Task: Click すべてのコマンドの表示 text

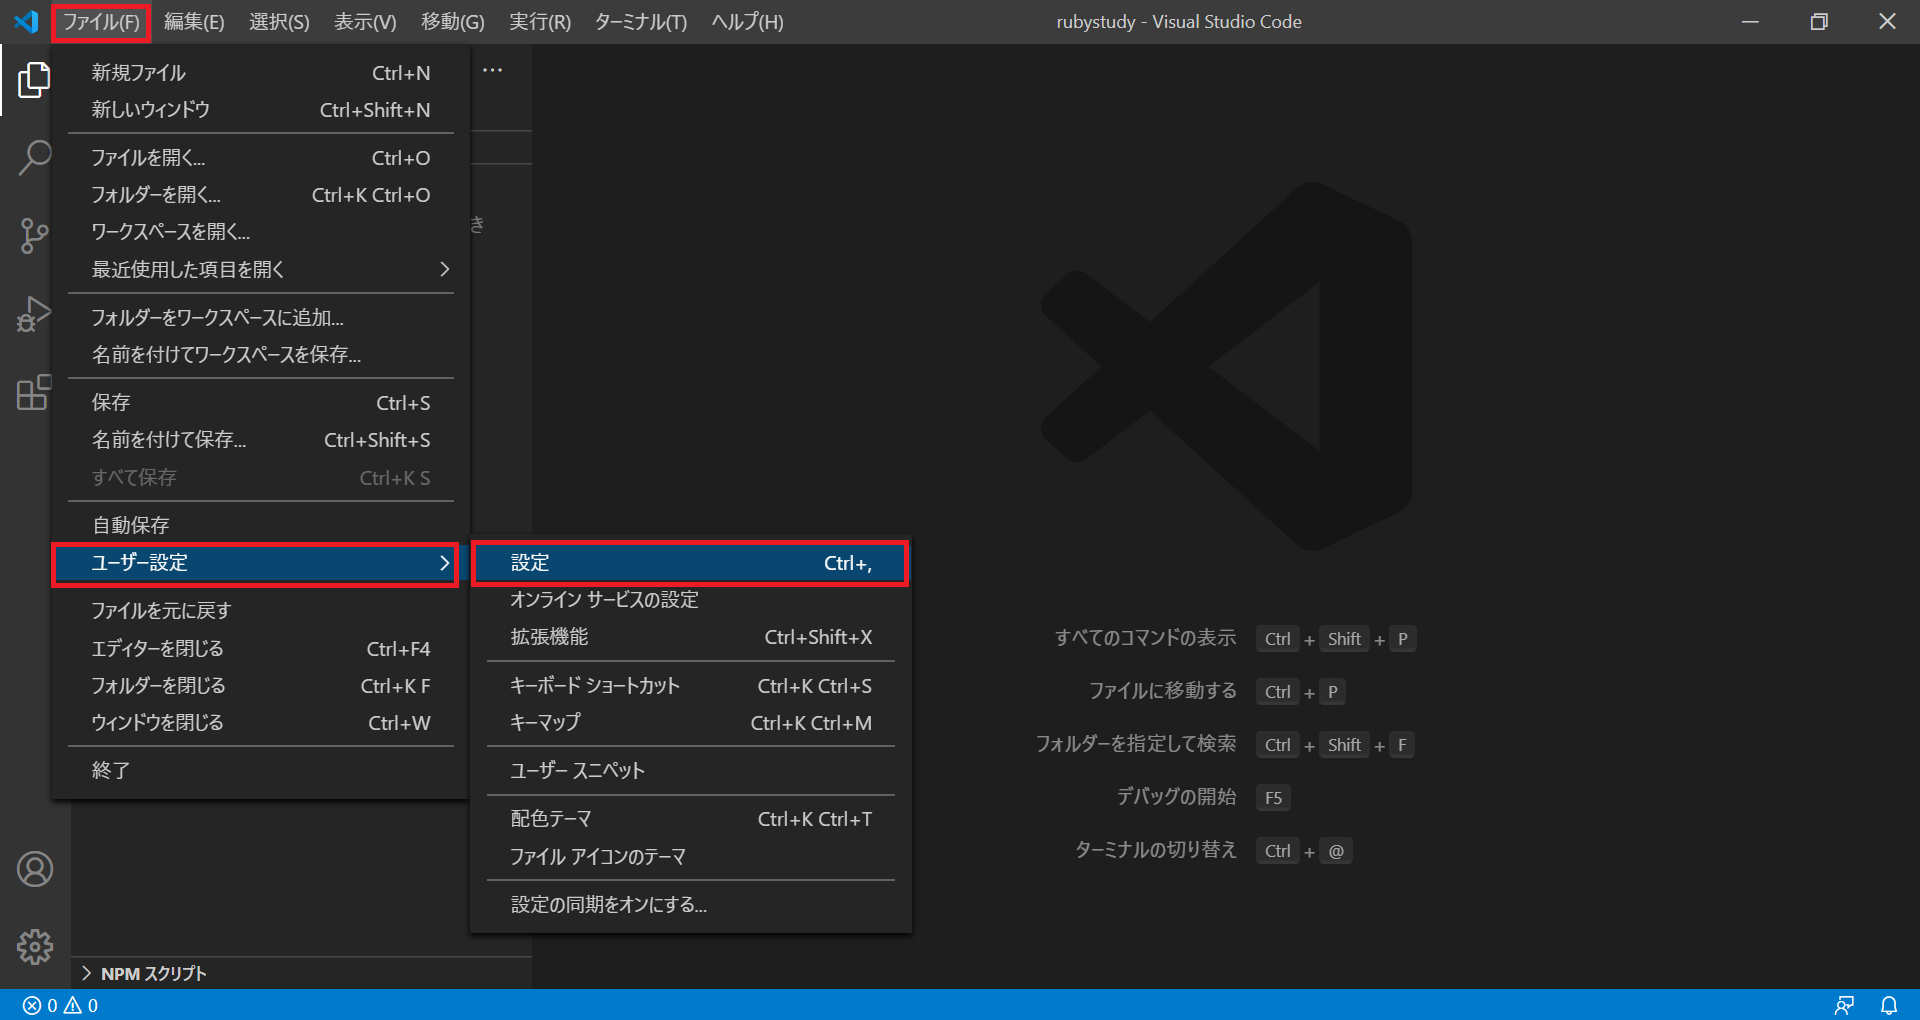Action: (x=1146, y=638)
